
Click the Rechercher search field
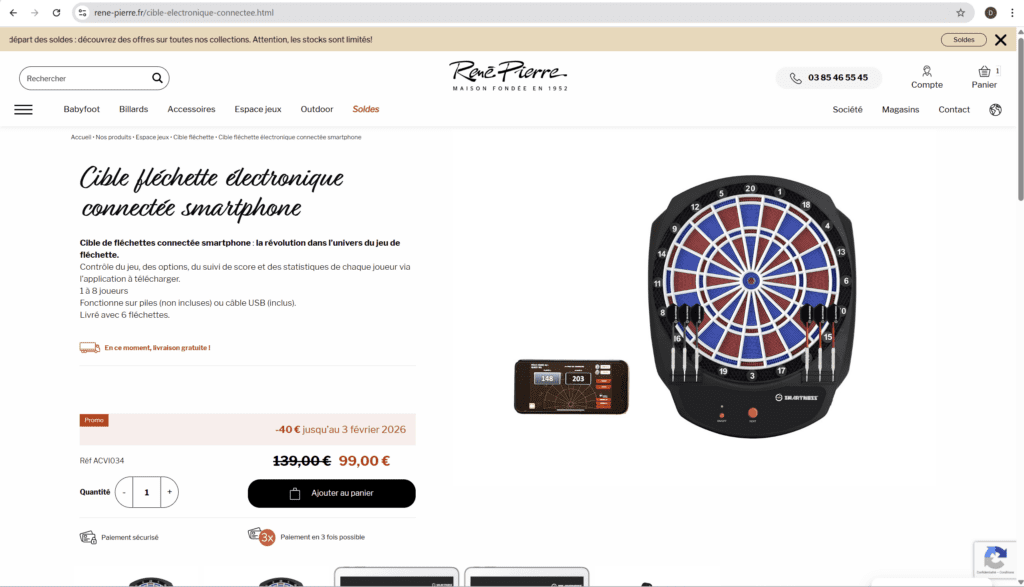coord(86,78)
